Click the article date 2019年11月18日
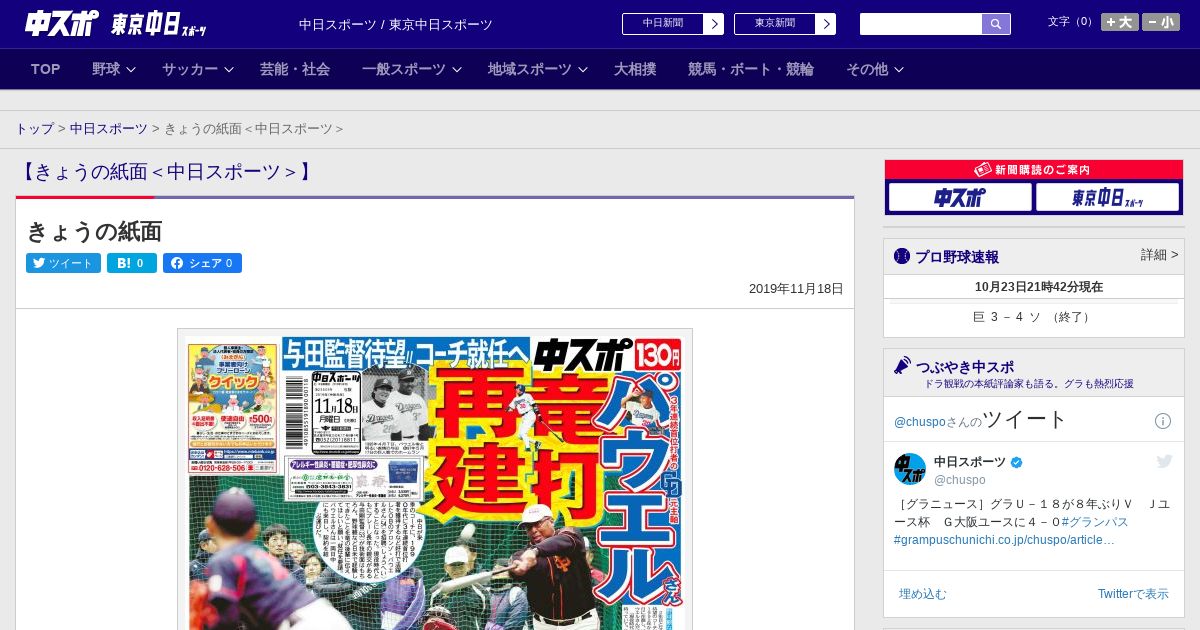 (x=796, y=289)
